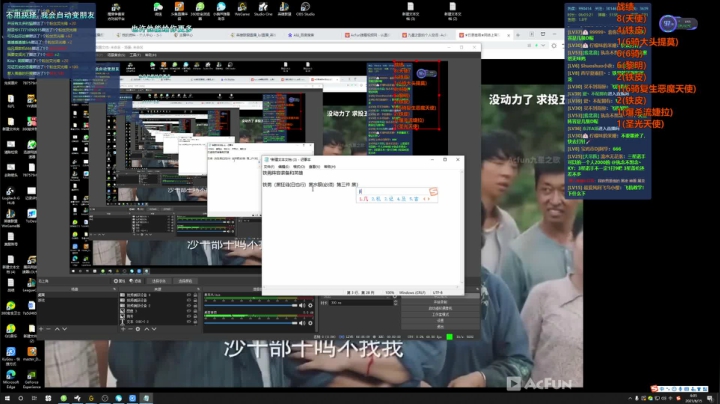Click the 滤镜 button in the OBS source toolbar
720x404 pixels.
[x=136, y=281]
